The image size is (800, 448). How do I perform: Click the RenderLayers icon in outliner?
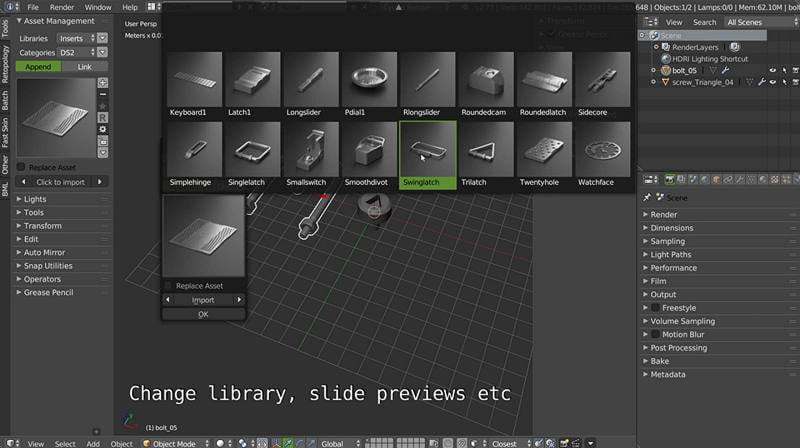[x=666, y=47]
